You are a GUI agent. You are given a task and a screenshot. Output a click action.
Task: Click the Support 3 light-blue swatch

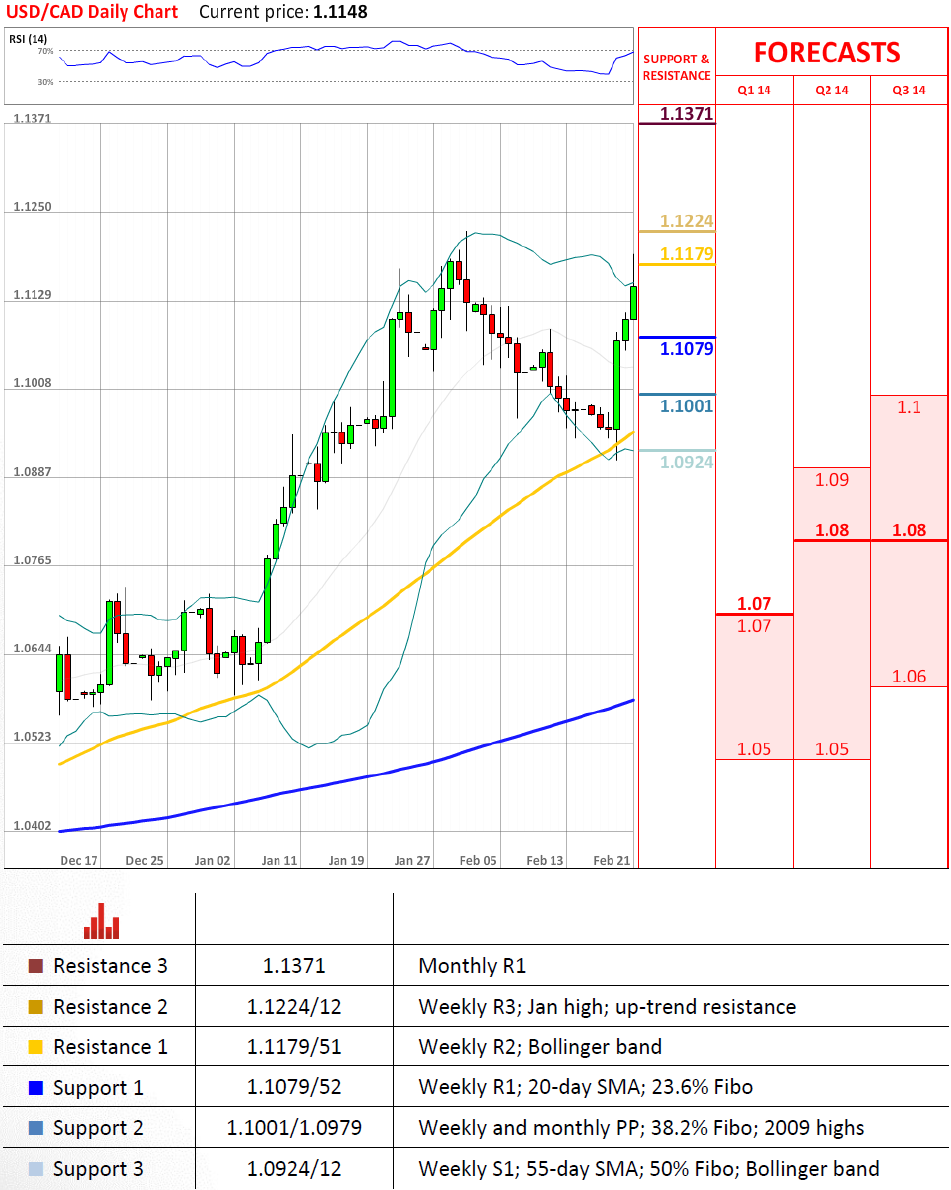tap(36, 1169)
